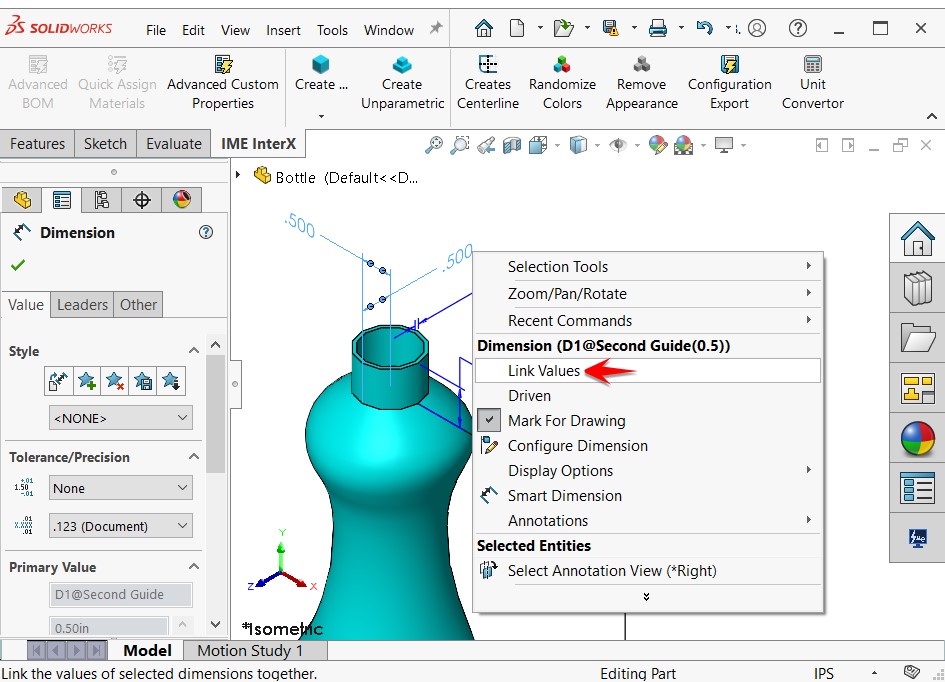Switch to the Sketch tab
945x682 pixels.
tap(105, 143)
